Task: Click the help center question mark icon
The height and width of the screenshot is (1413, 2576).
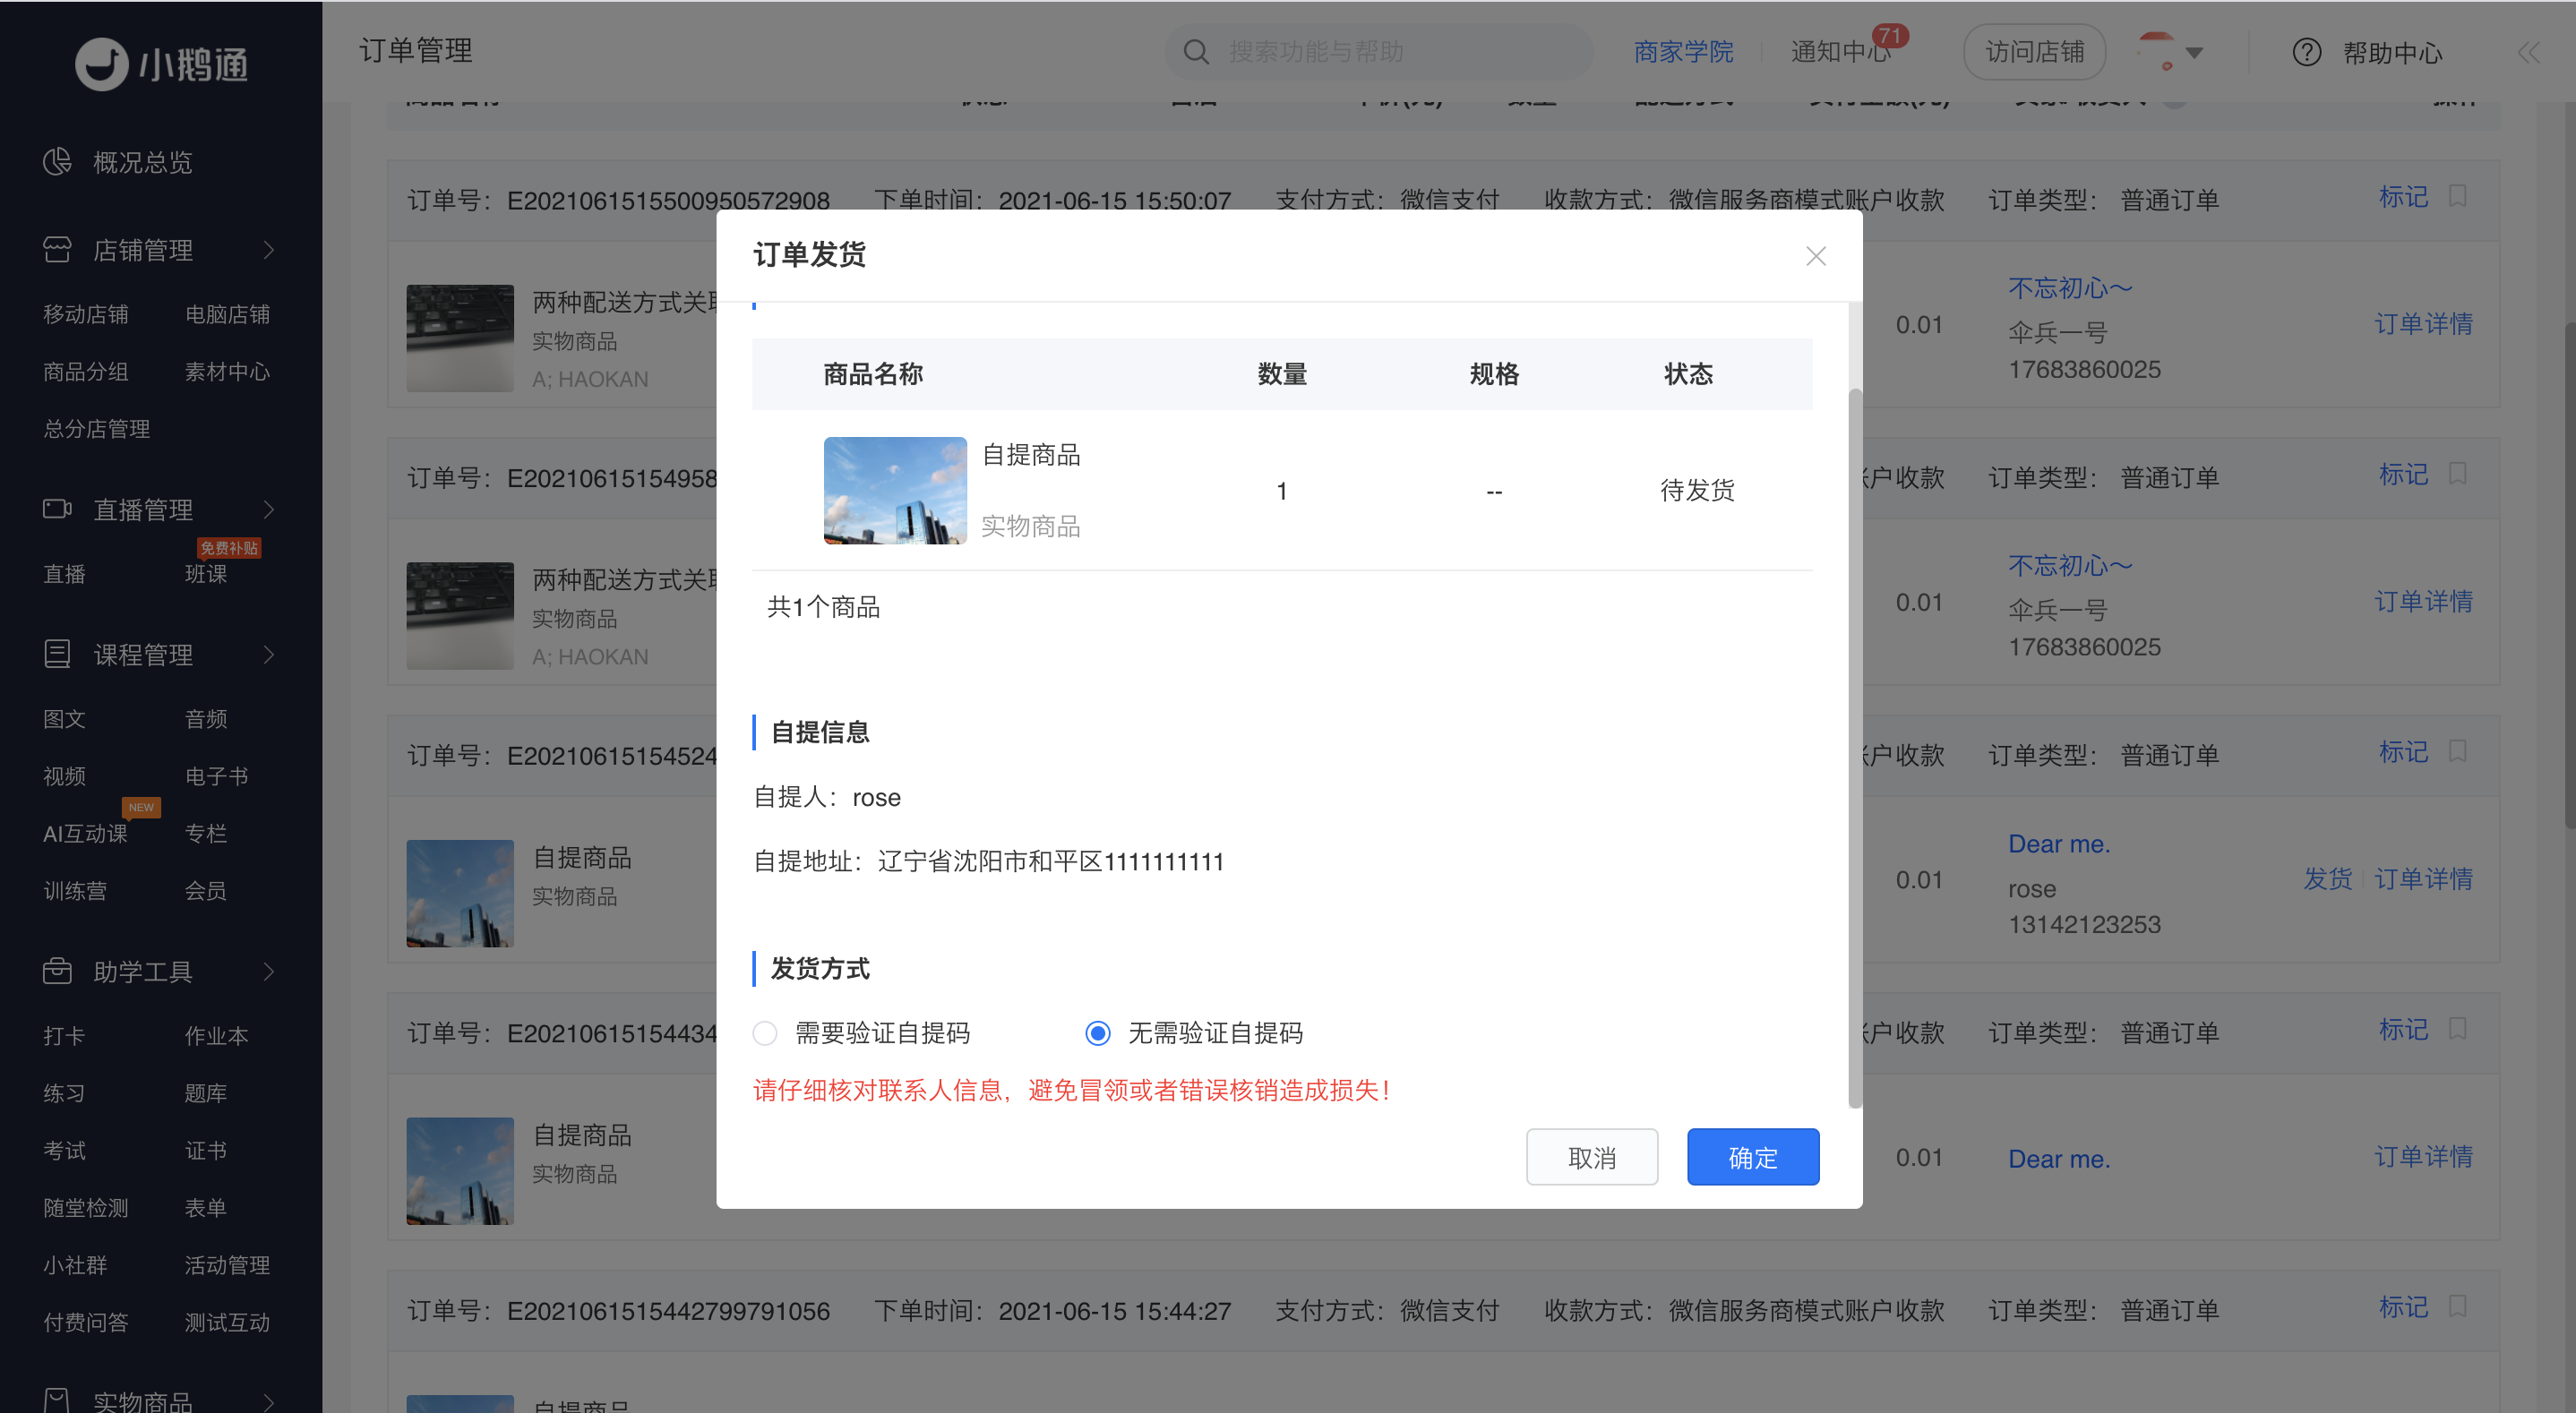Action: pyautogui.click(x=2306, y=52)
